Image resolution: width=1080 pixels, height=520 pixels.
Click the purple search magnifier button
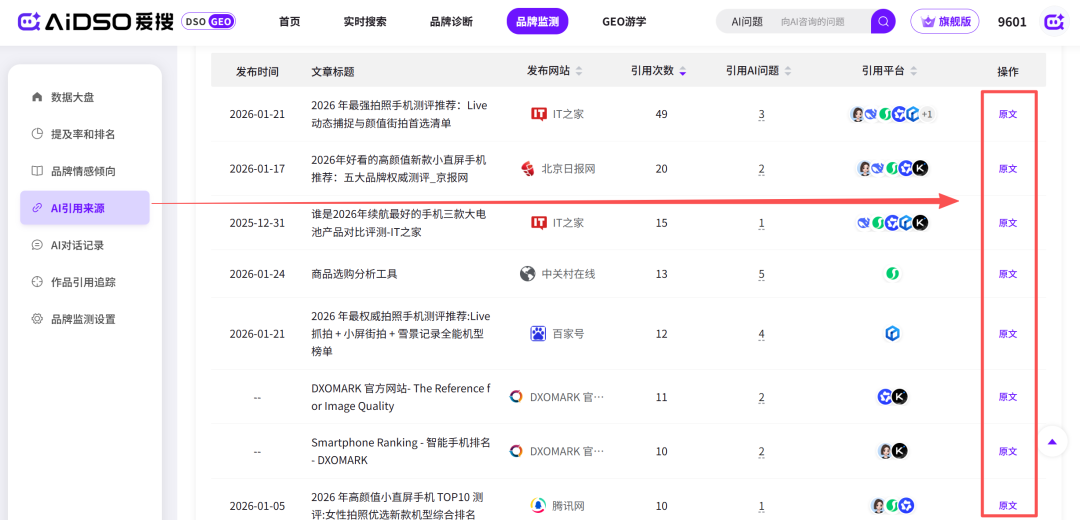(883, 21)
